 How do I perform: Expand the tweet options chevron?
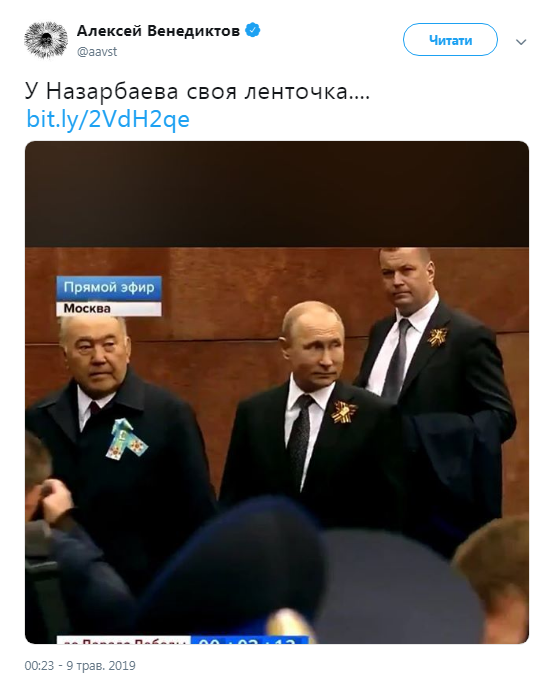[x=521, y=42]
